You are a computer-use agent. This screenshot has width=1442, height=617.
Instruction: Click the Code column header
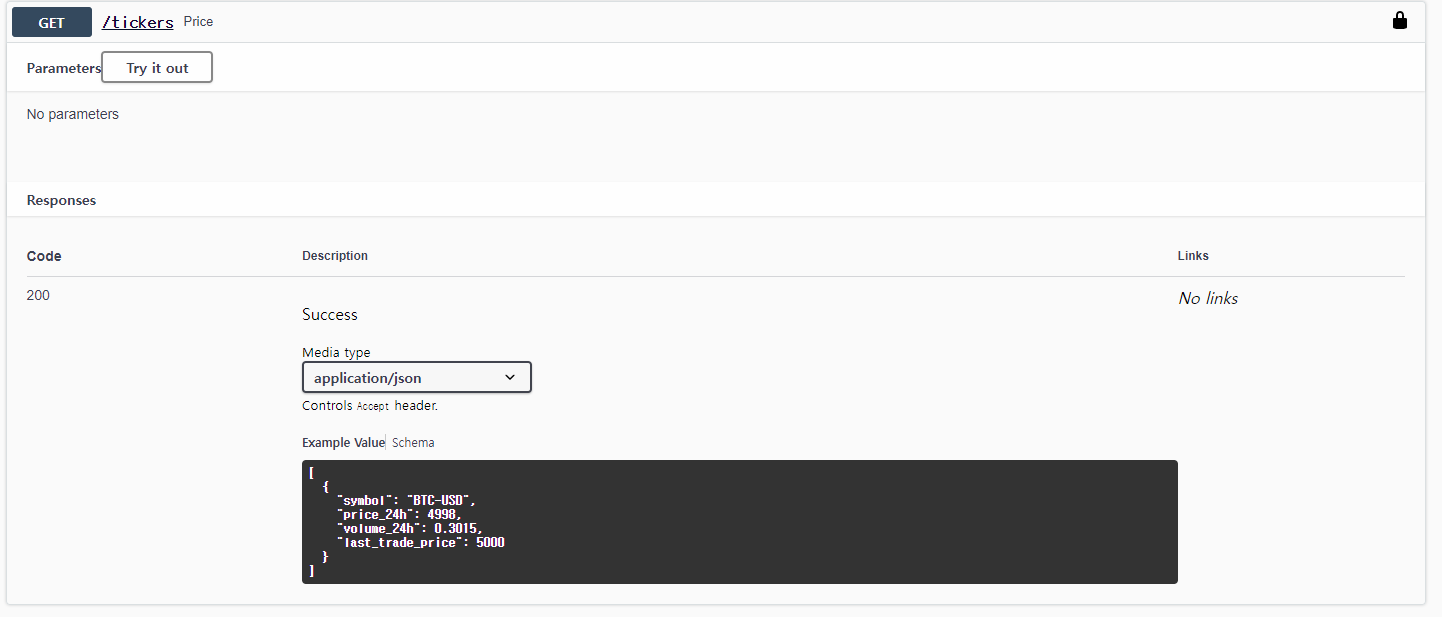44,256
